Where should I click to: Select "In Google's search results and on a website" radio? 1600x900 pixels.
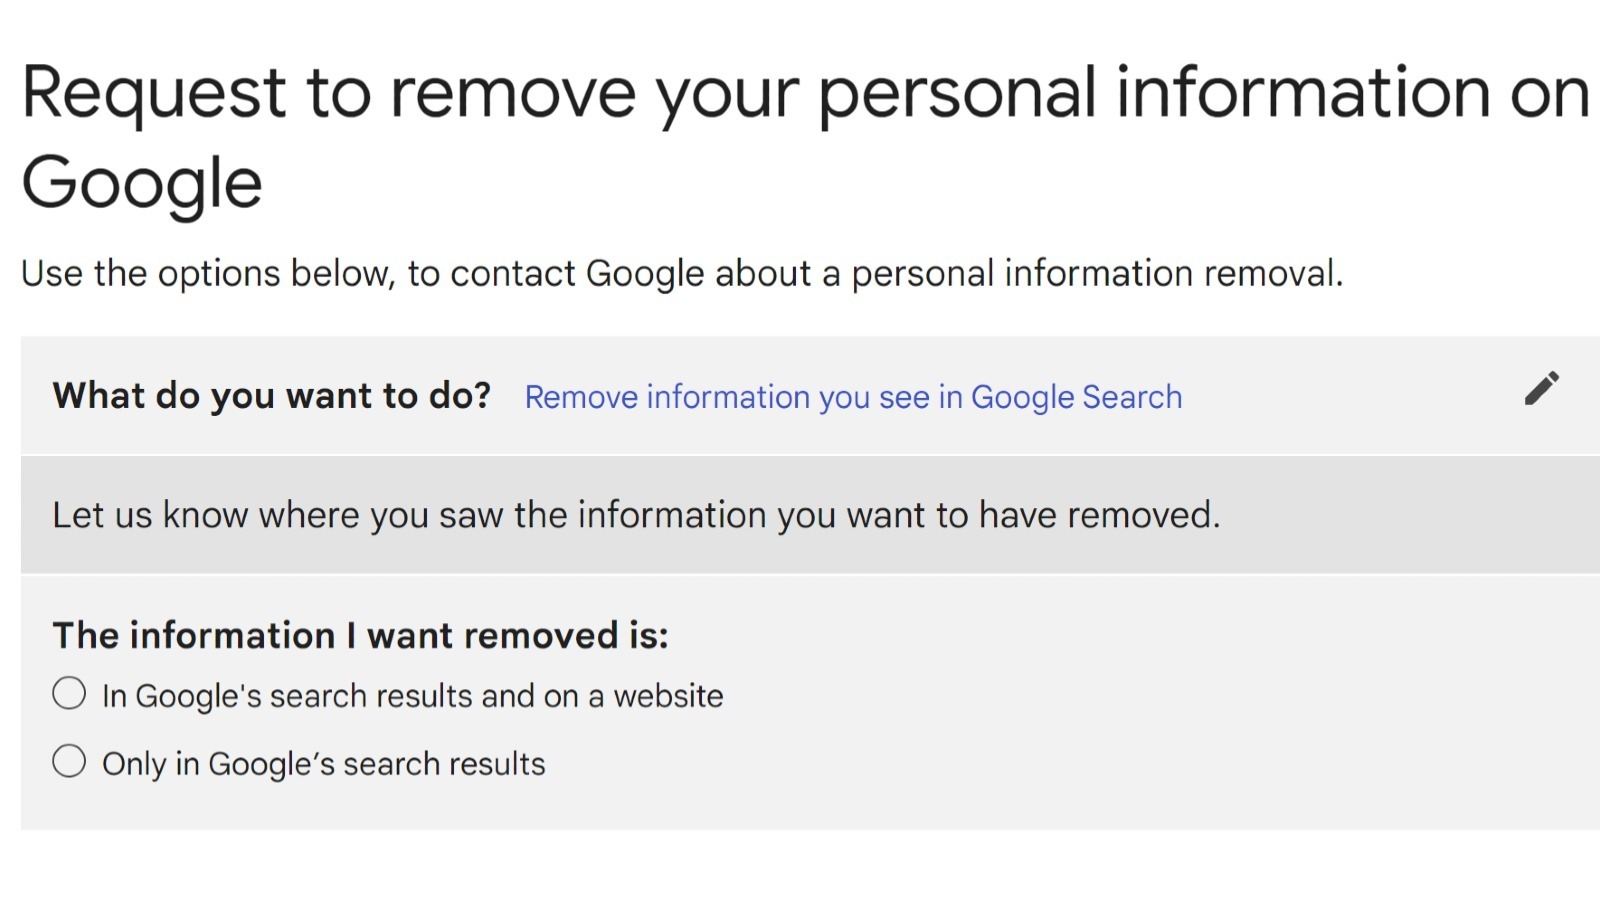(69, 693)
